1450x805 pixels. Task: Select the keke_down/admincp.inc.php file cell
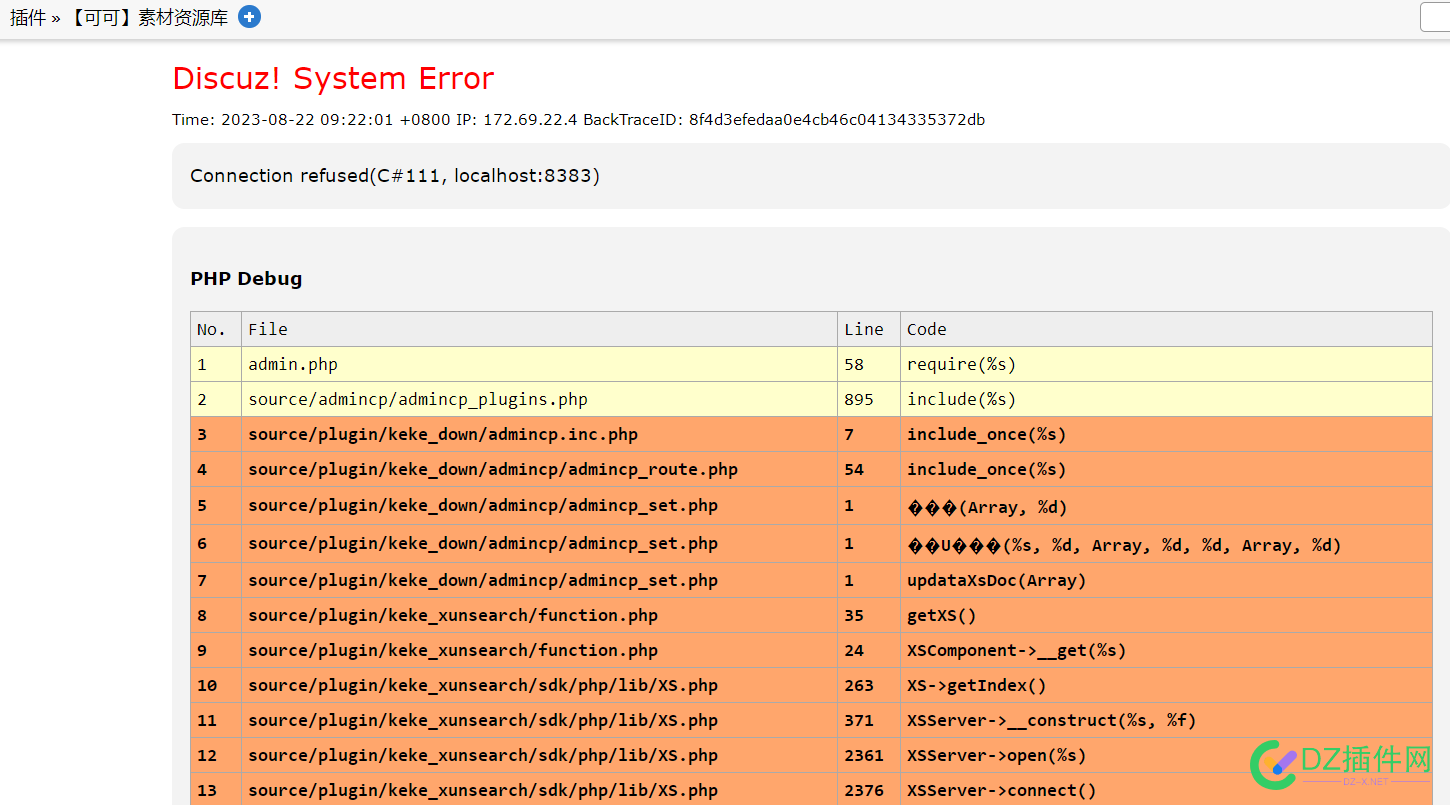pyautogui.click(x=443, y=435)
